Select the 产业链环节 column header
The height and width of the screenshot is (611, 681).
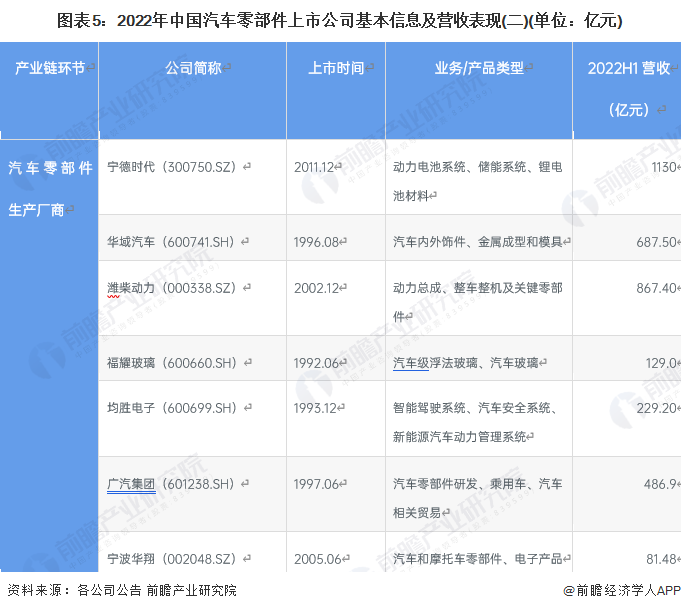(x=50, y=68)
